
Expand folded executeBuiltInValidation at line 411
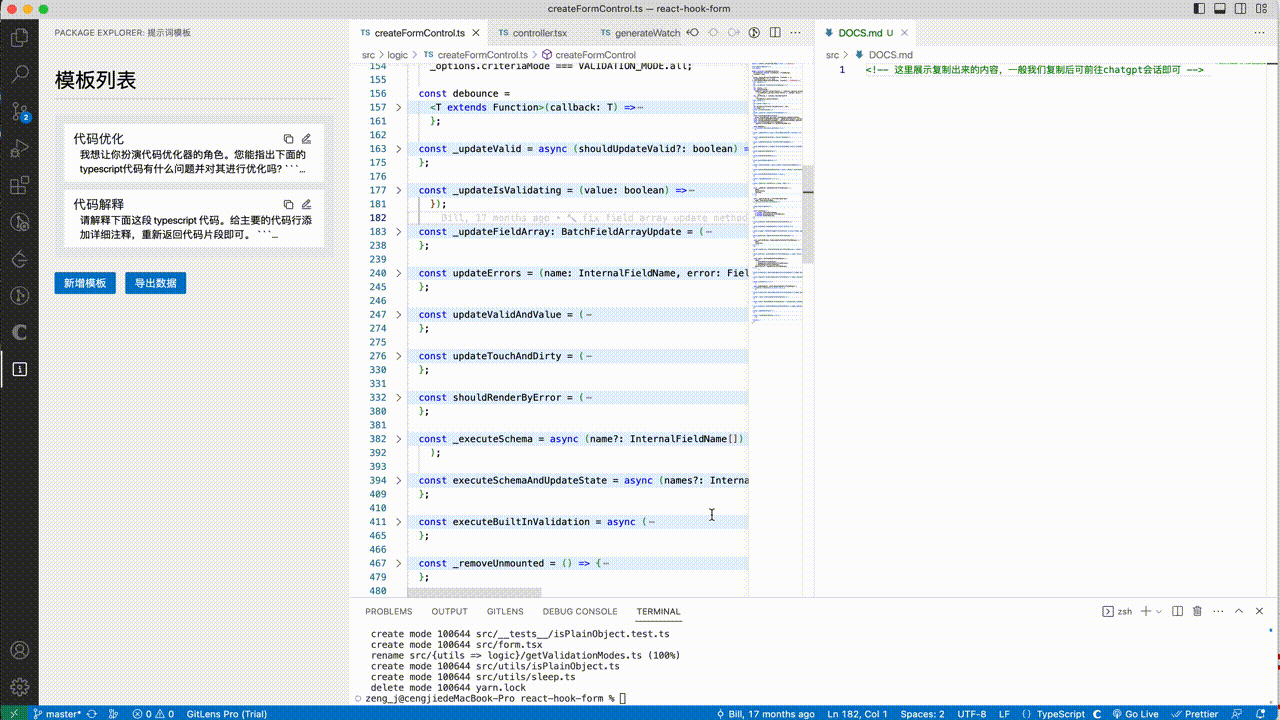coord(398,522)
